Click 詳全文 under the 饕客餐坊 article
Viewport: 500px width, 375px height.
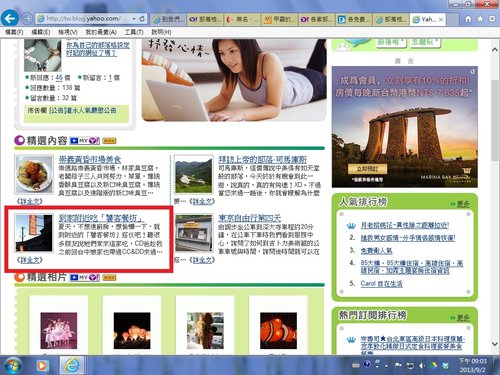click(x=30, y=260)
